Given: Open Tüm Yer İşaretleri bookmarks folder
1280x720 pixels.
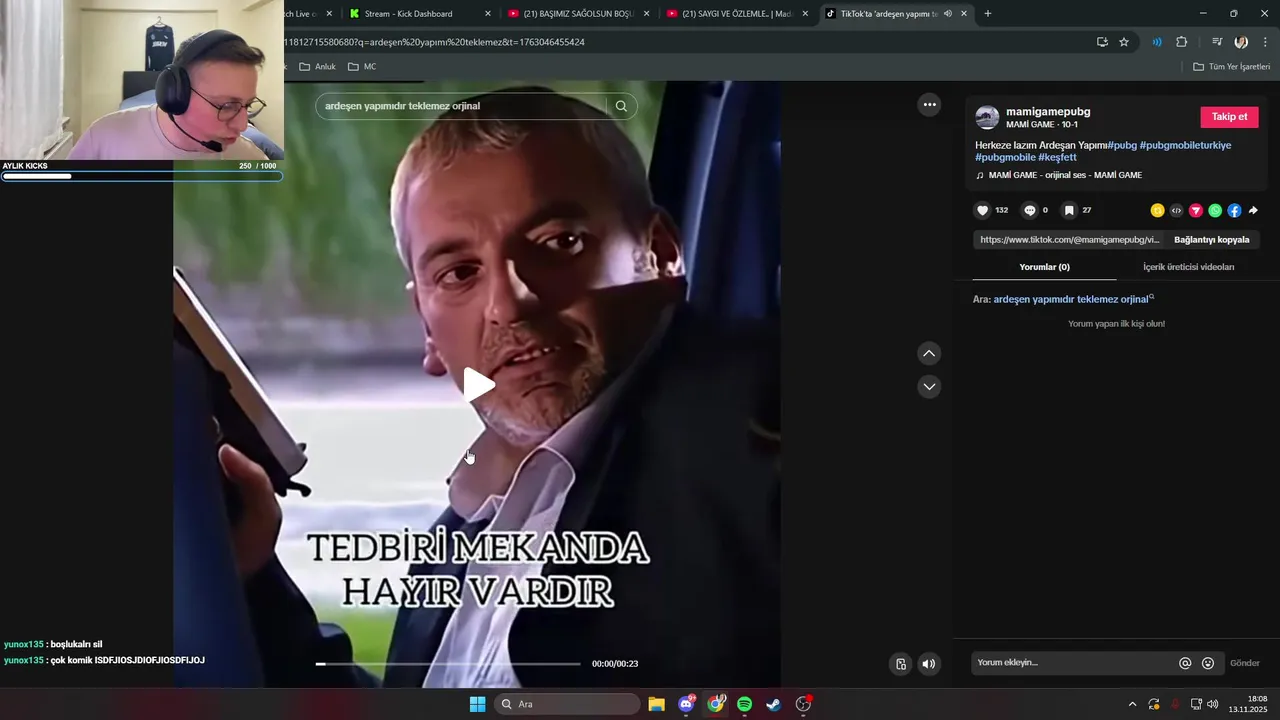Looking at the screenshot, I should click(x=1232, y=67).
